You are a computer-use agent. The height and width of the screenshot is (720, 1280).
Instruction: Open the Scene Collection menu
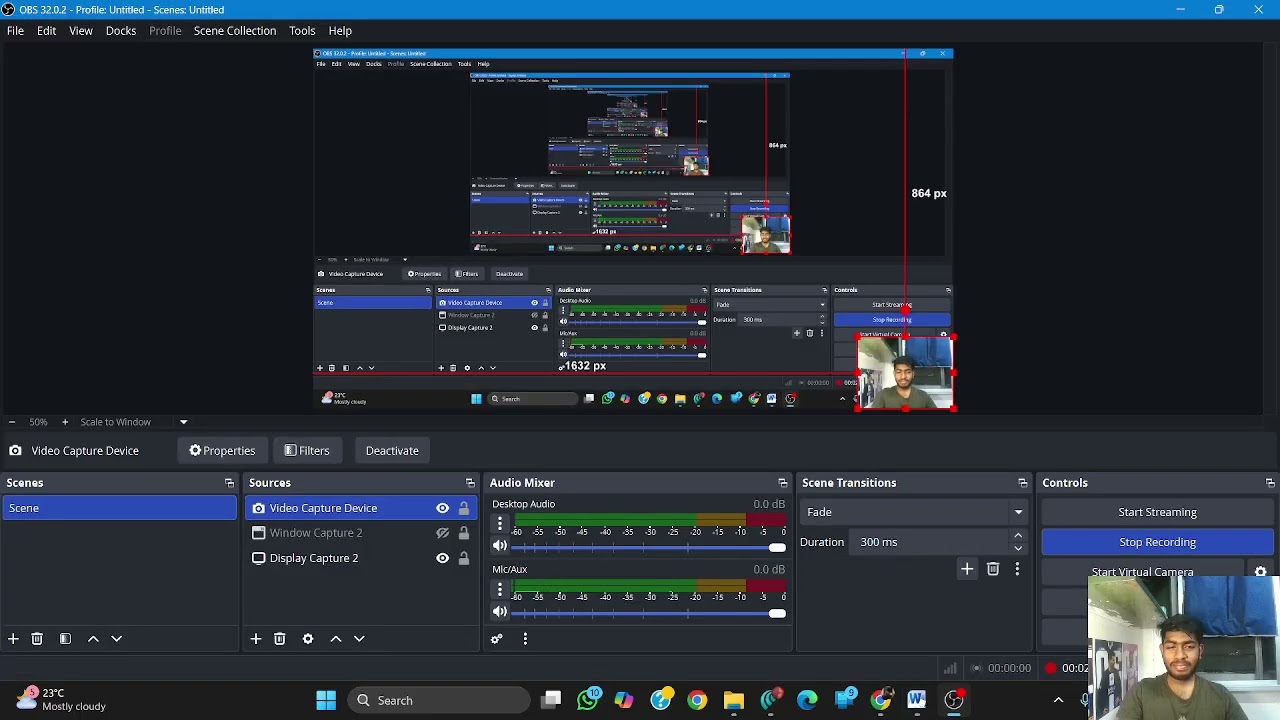pyautogui.click(x=235, y=31)
